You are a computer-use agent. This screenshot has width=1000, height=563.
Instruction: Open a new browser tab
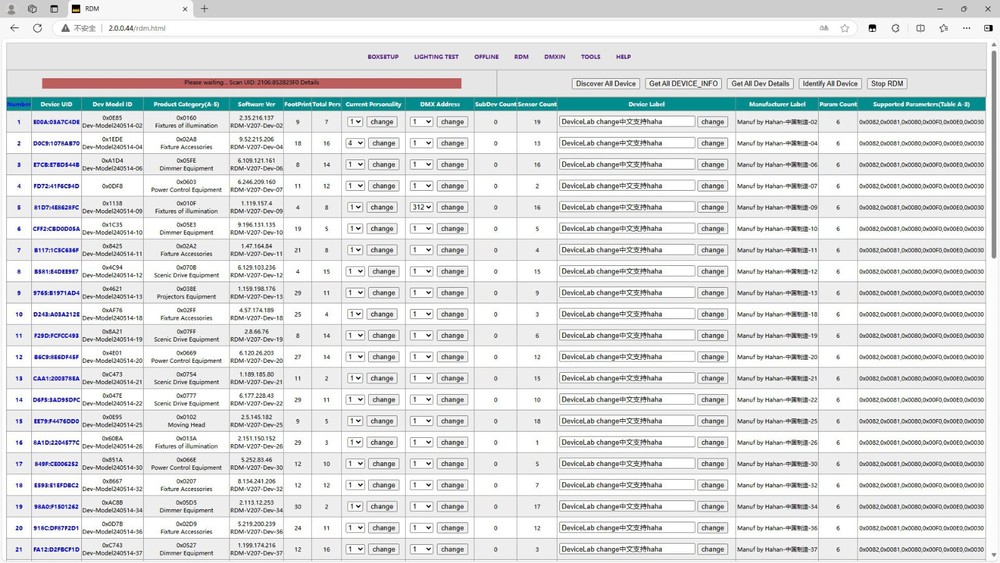click(204, 8)
